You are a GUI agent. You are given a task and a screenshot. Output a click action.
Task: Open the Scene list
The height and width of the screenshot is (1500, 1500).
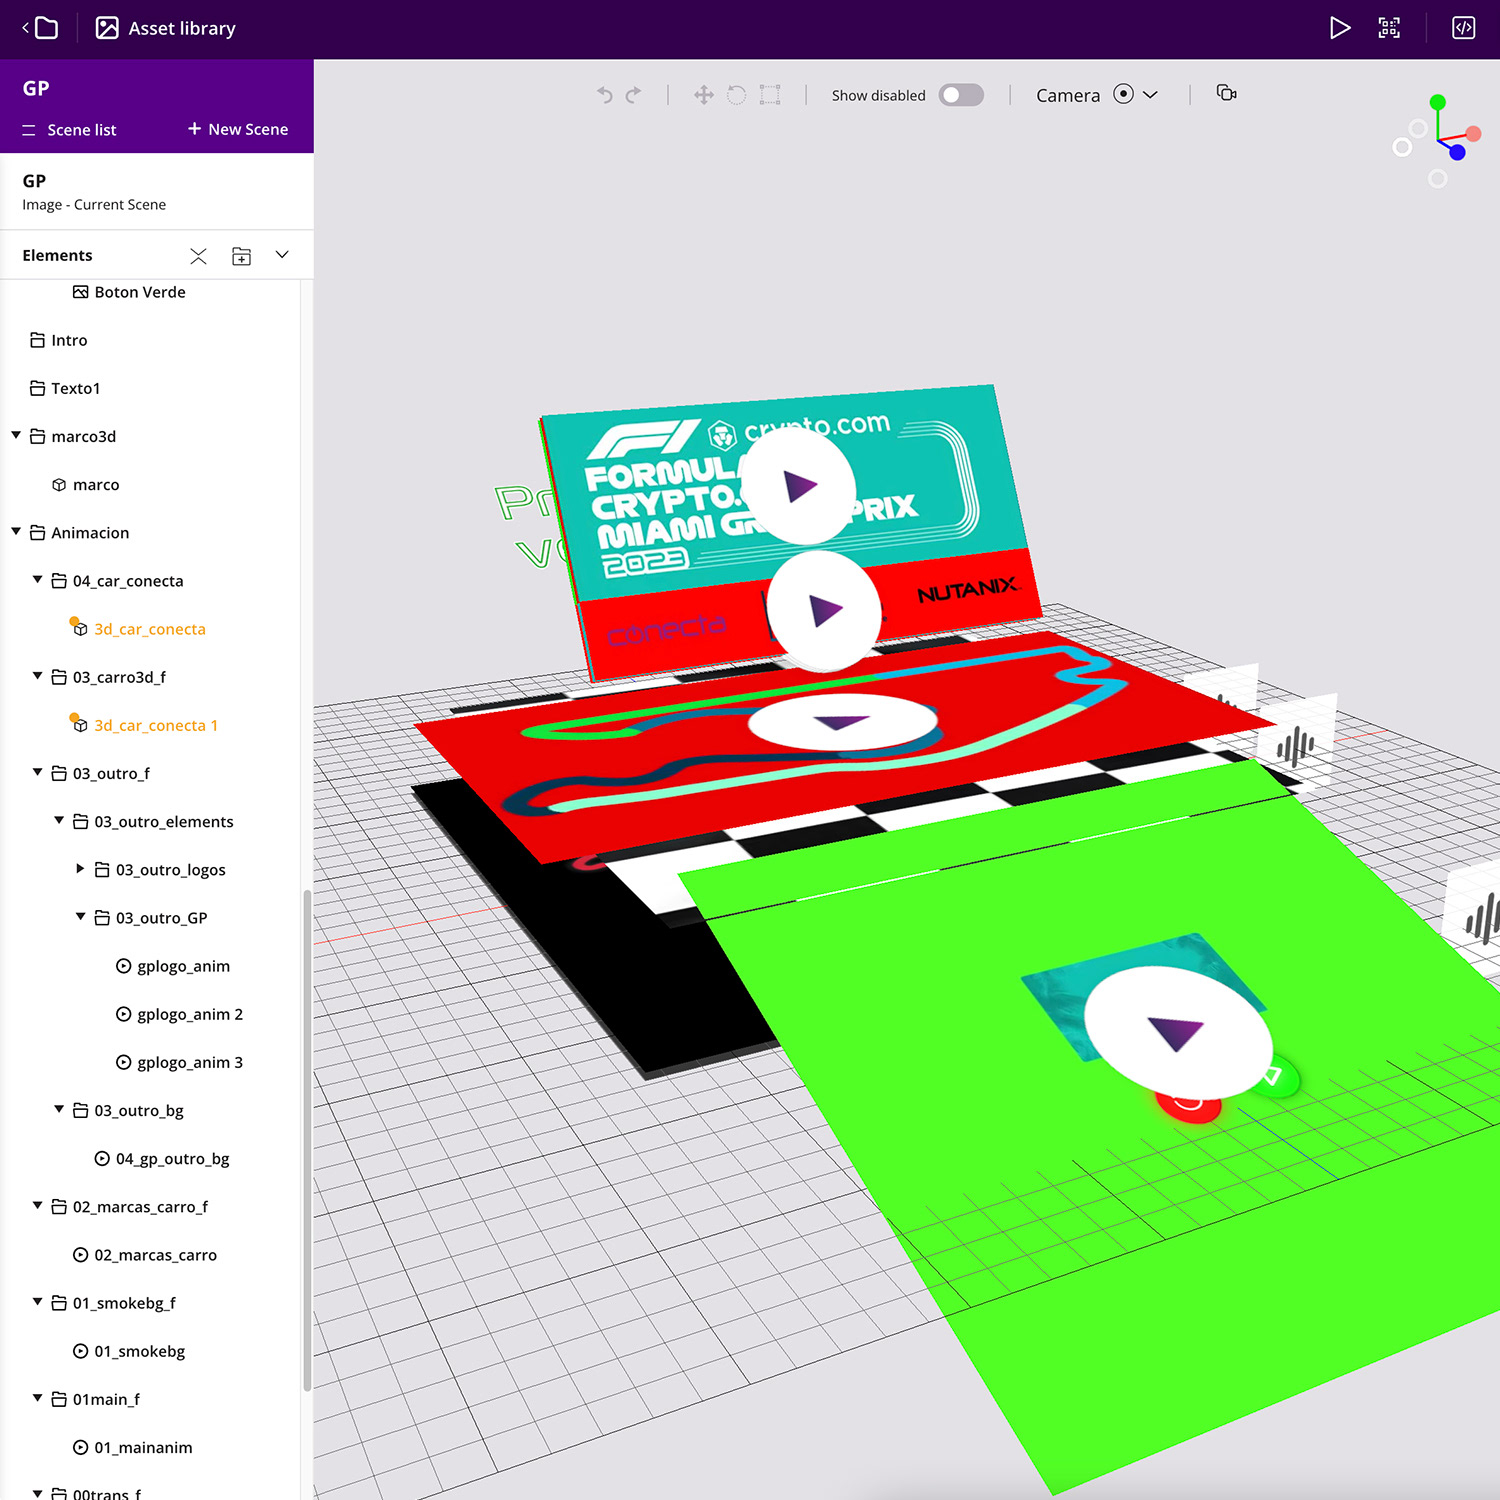[x=69, y=130]
